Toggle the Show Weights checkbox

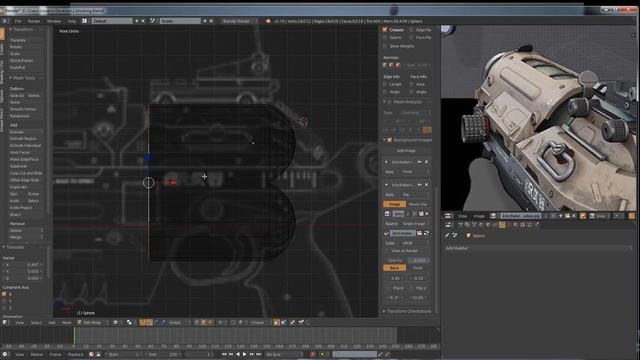click(x=385, y=46)
